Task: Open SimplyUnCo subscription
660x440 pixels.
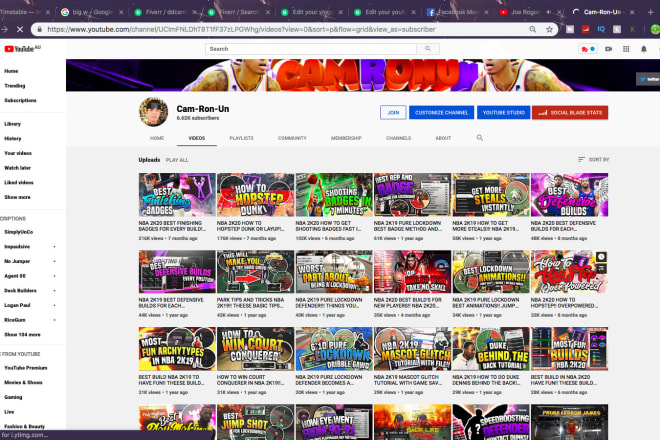Action: tap(19, 232)
